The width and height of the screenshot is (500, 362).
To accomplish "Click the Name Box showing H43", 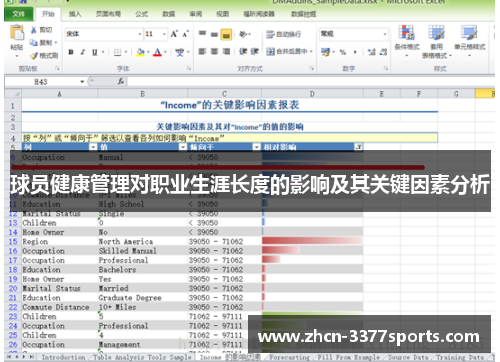I will tap(41, 82).
